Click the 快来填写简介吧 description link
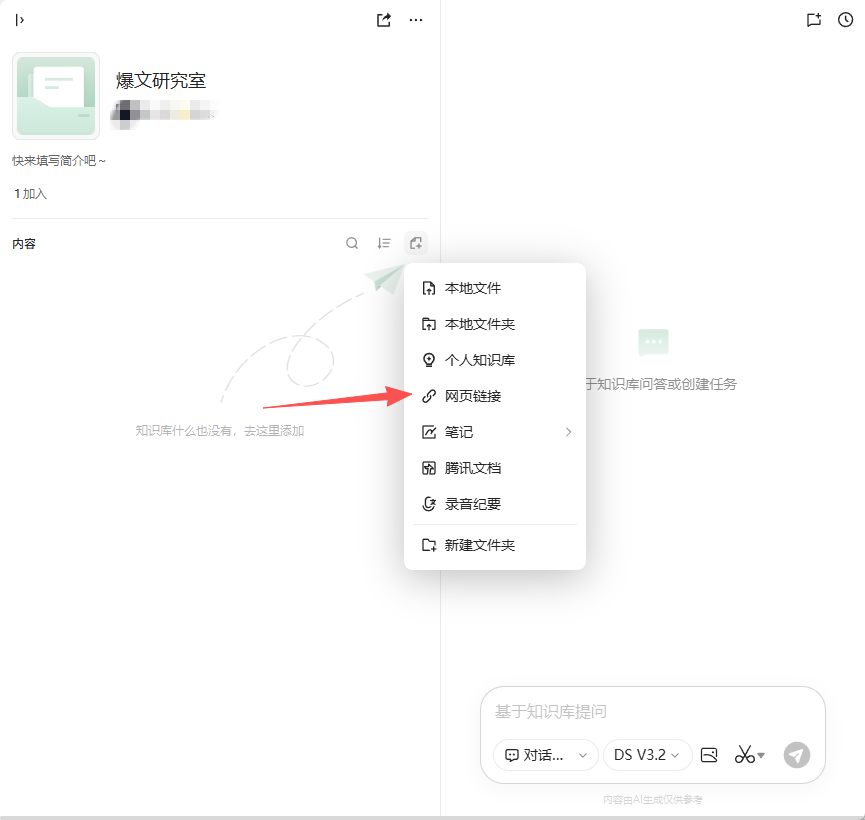Screen dimensions: 865x820 (59, 160)
